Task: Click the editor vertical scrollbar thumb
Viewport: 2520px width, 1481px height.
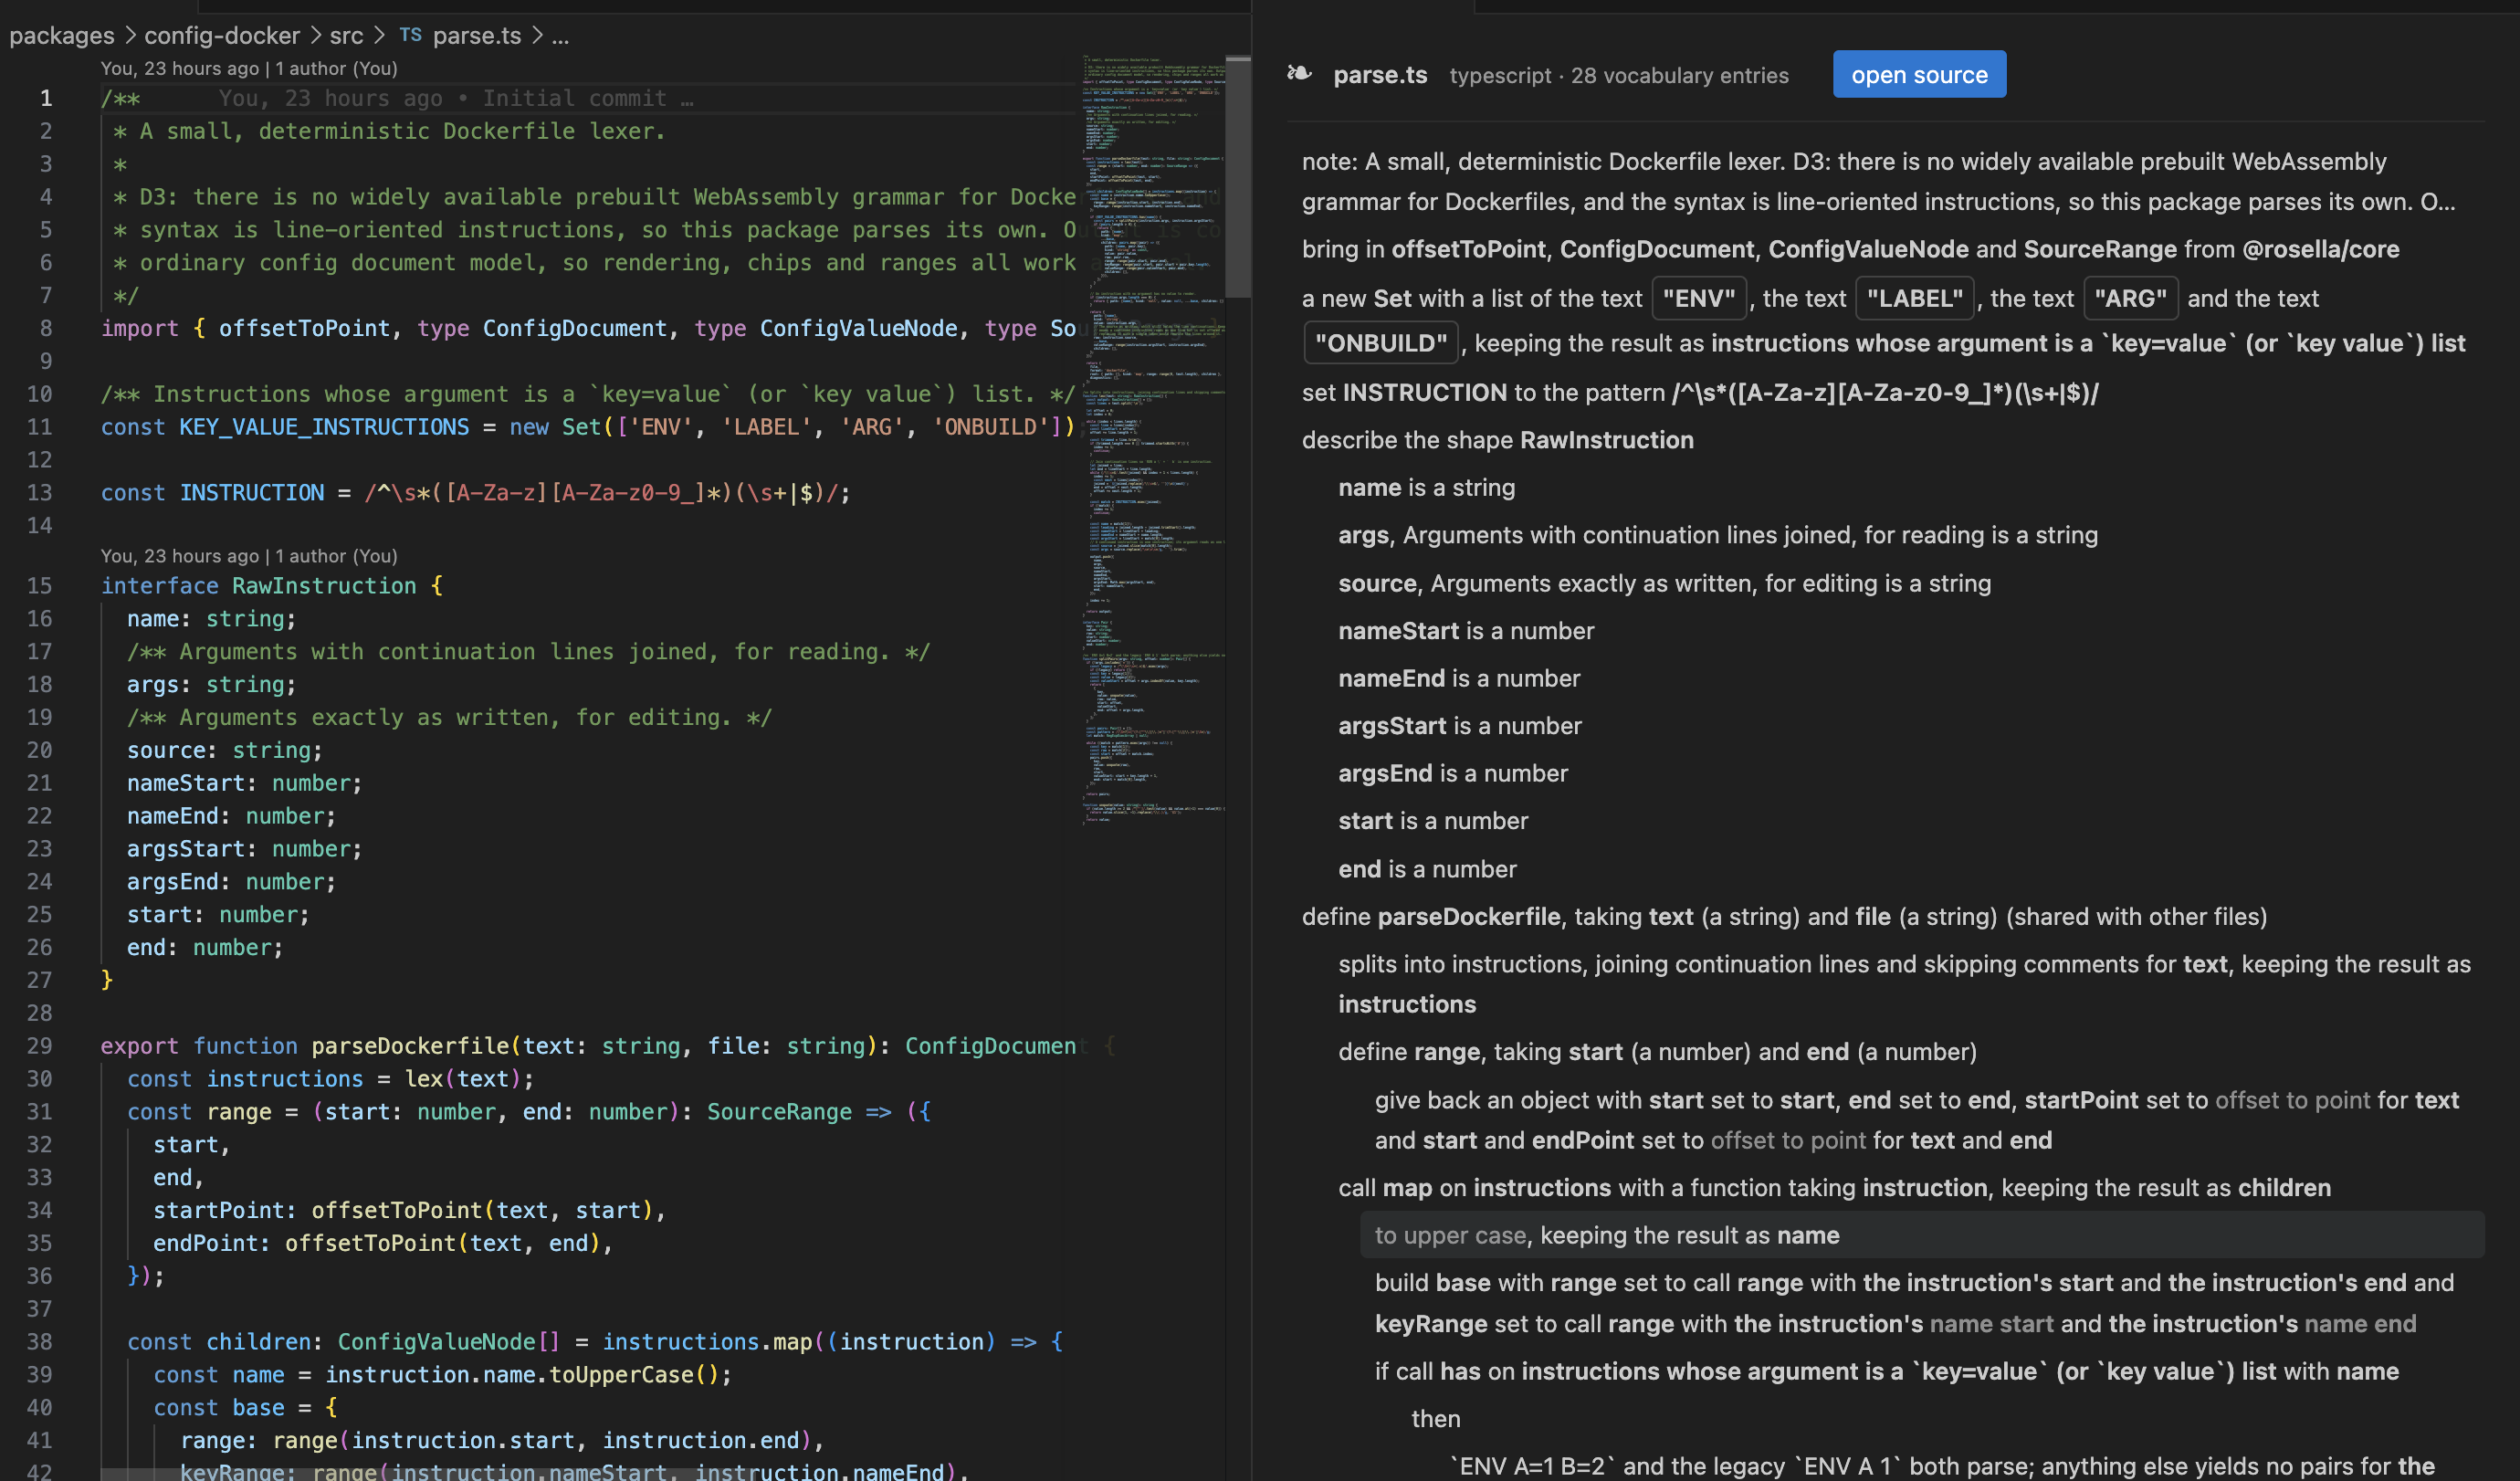Action: pos(1238,177)
